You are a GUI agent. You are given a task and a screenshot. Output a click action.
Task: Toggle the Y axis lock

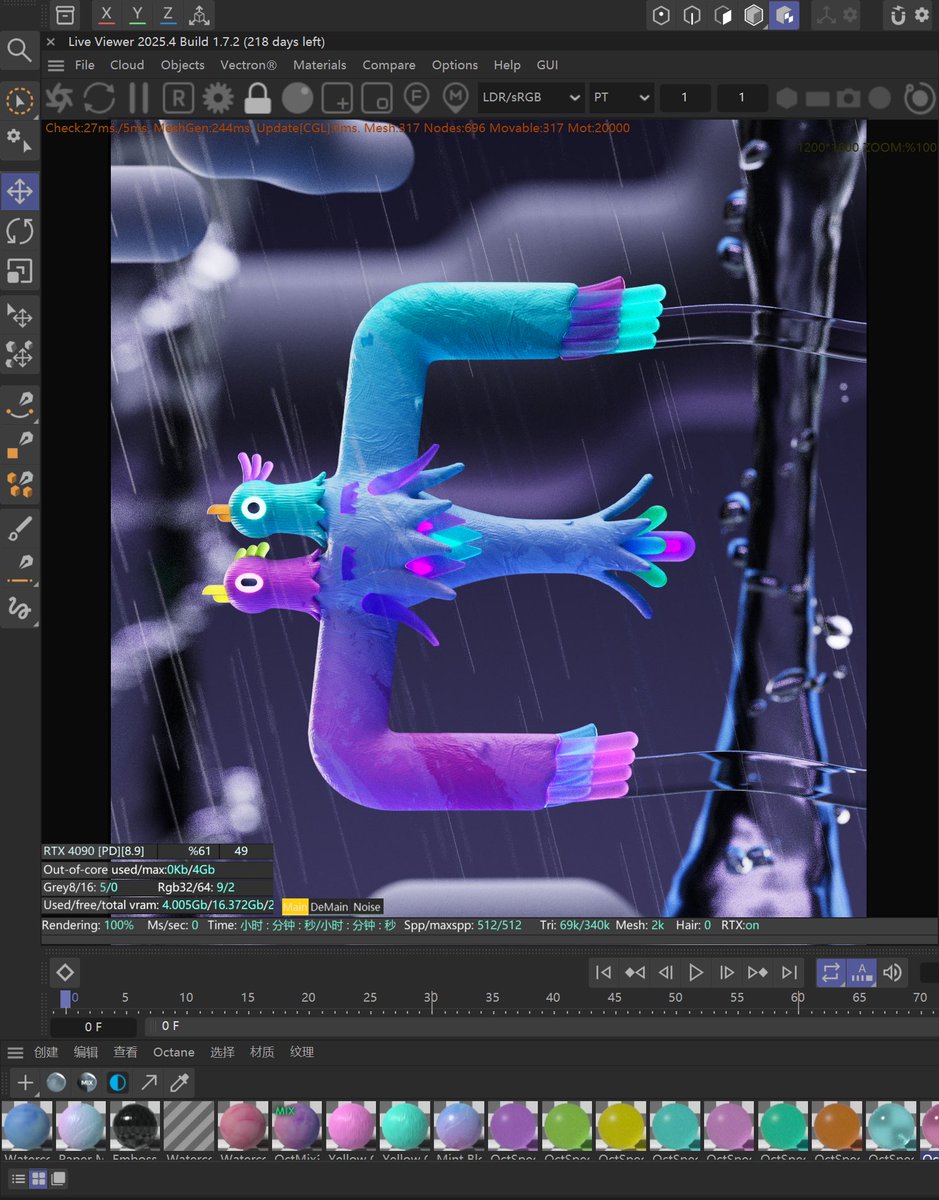click(x=137, y=15)
